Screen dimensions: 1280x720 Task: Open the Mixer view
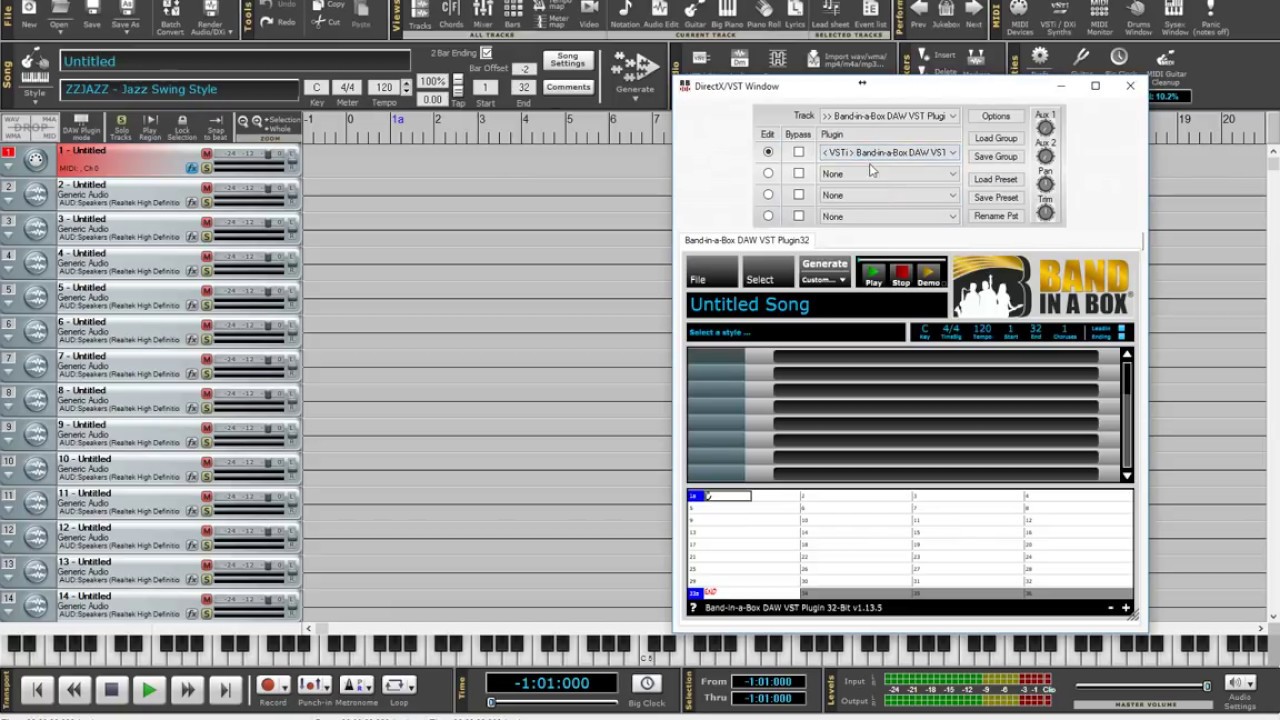(x=483, y=14)
